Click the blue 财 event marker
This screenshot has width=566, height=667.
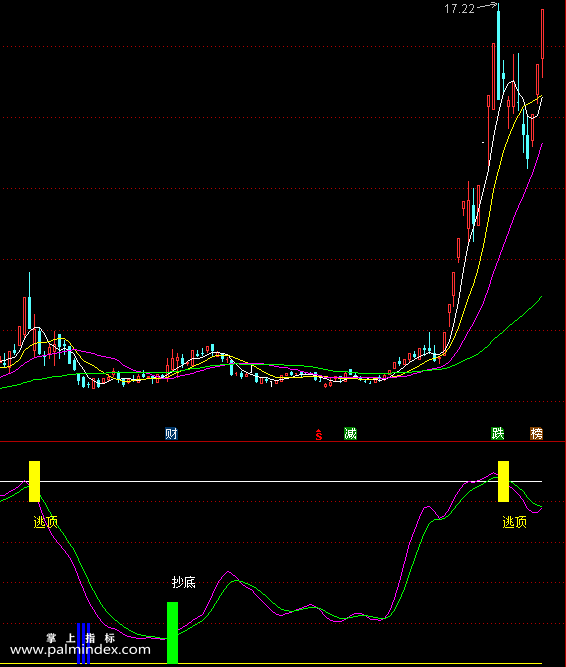point(171,434)
